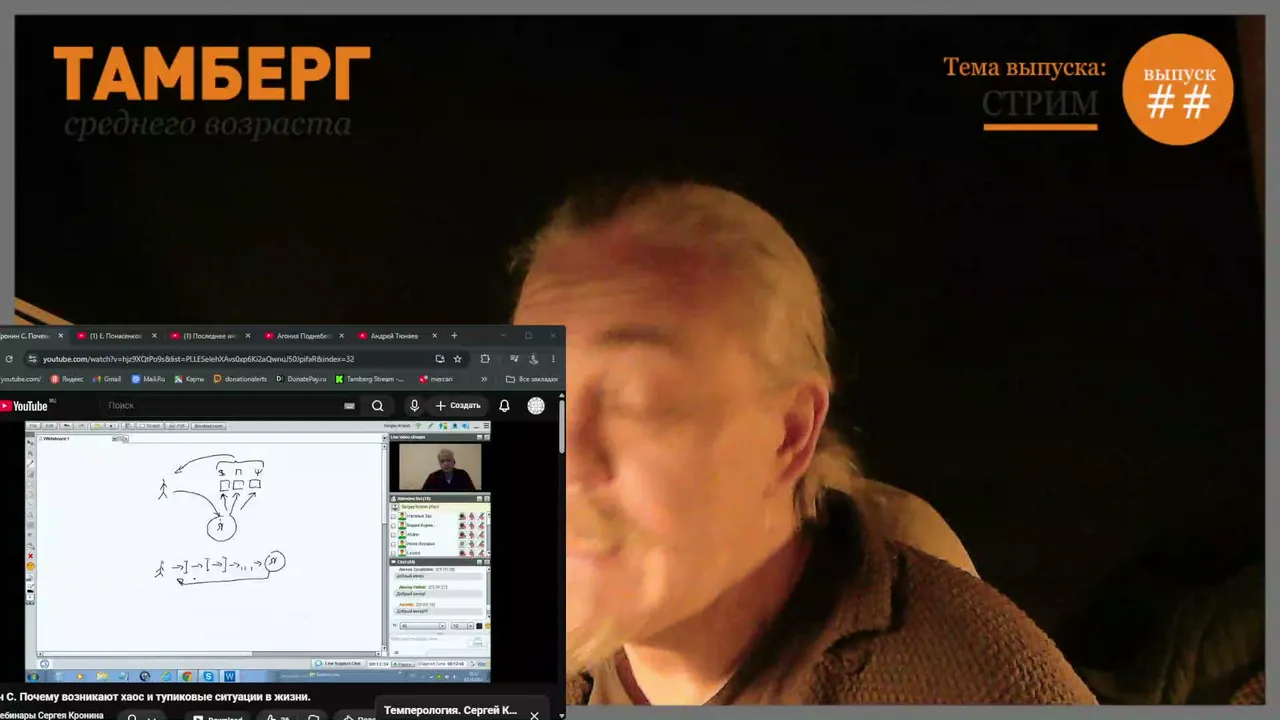Open the mercari bookmark
Image resolution: width=1280 pixels, height=720 pixels.
436,379
